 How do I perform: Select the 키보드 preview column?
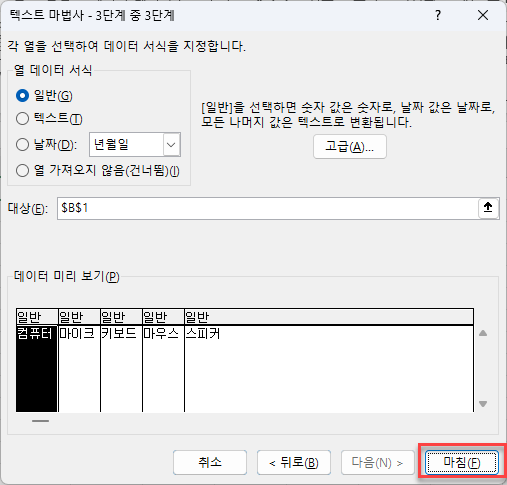click(x=121, y=368)
